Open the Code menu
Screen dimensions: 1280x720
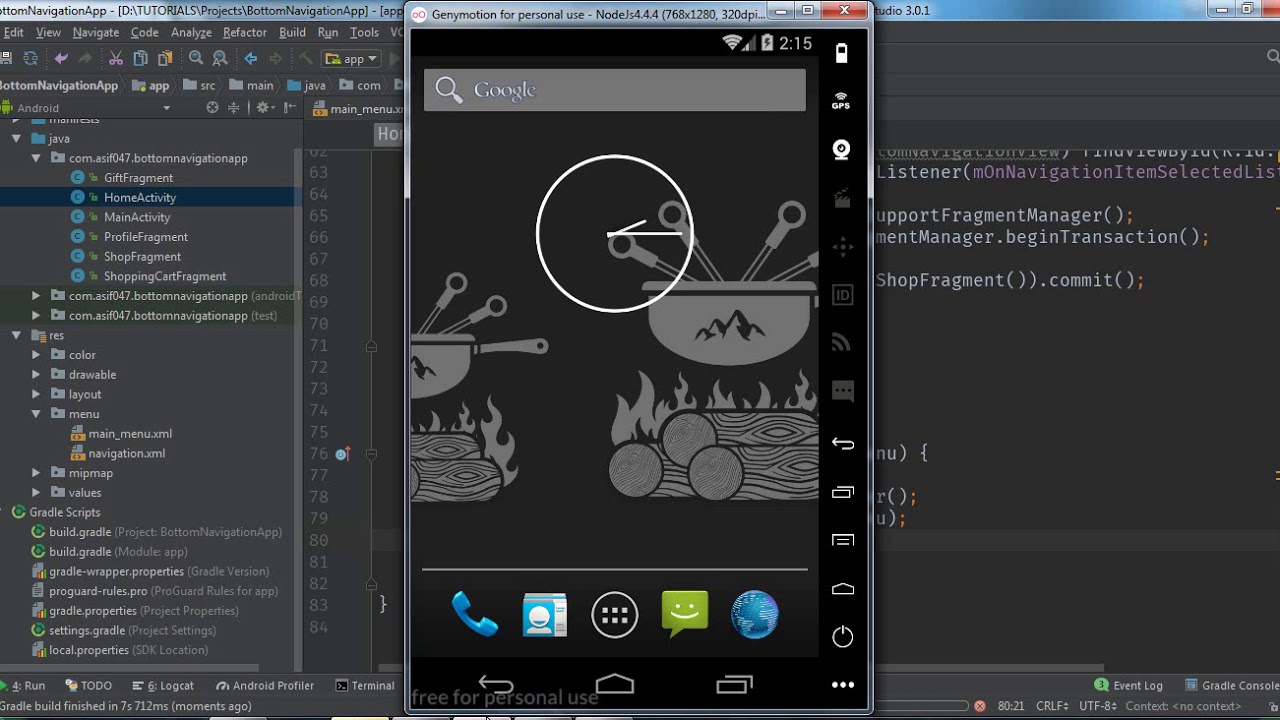pos(145,32)
